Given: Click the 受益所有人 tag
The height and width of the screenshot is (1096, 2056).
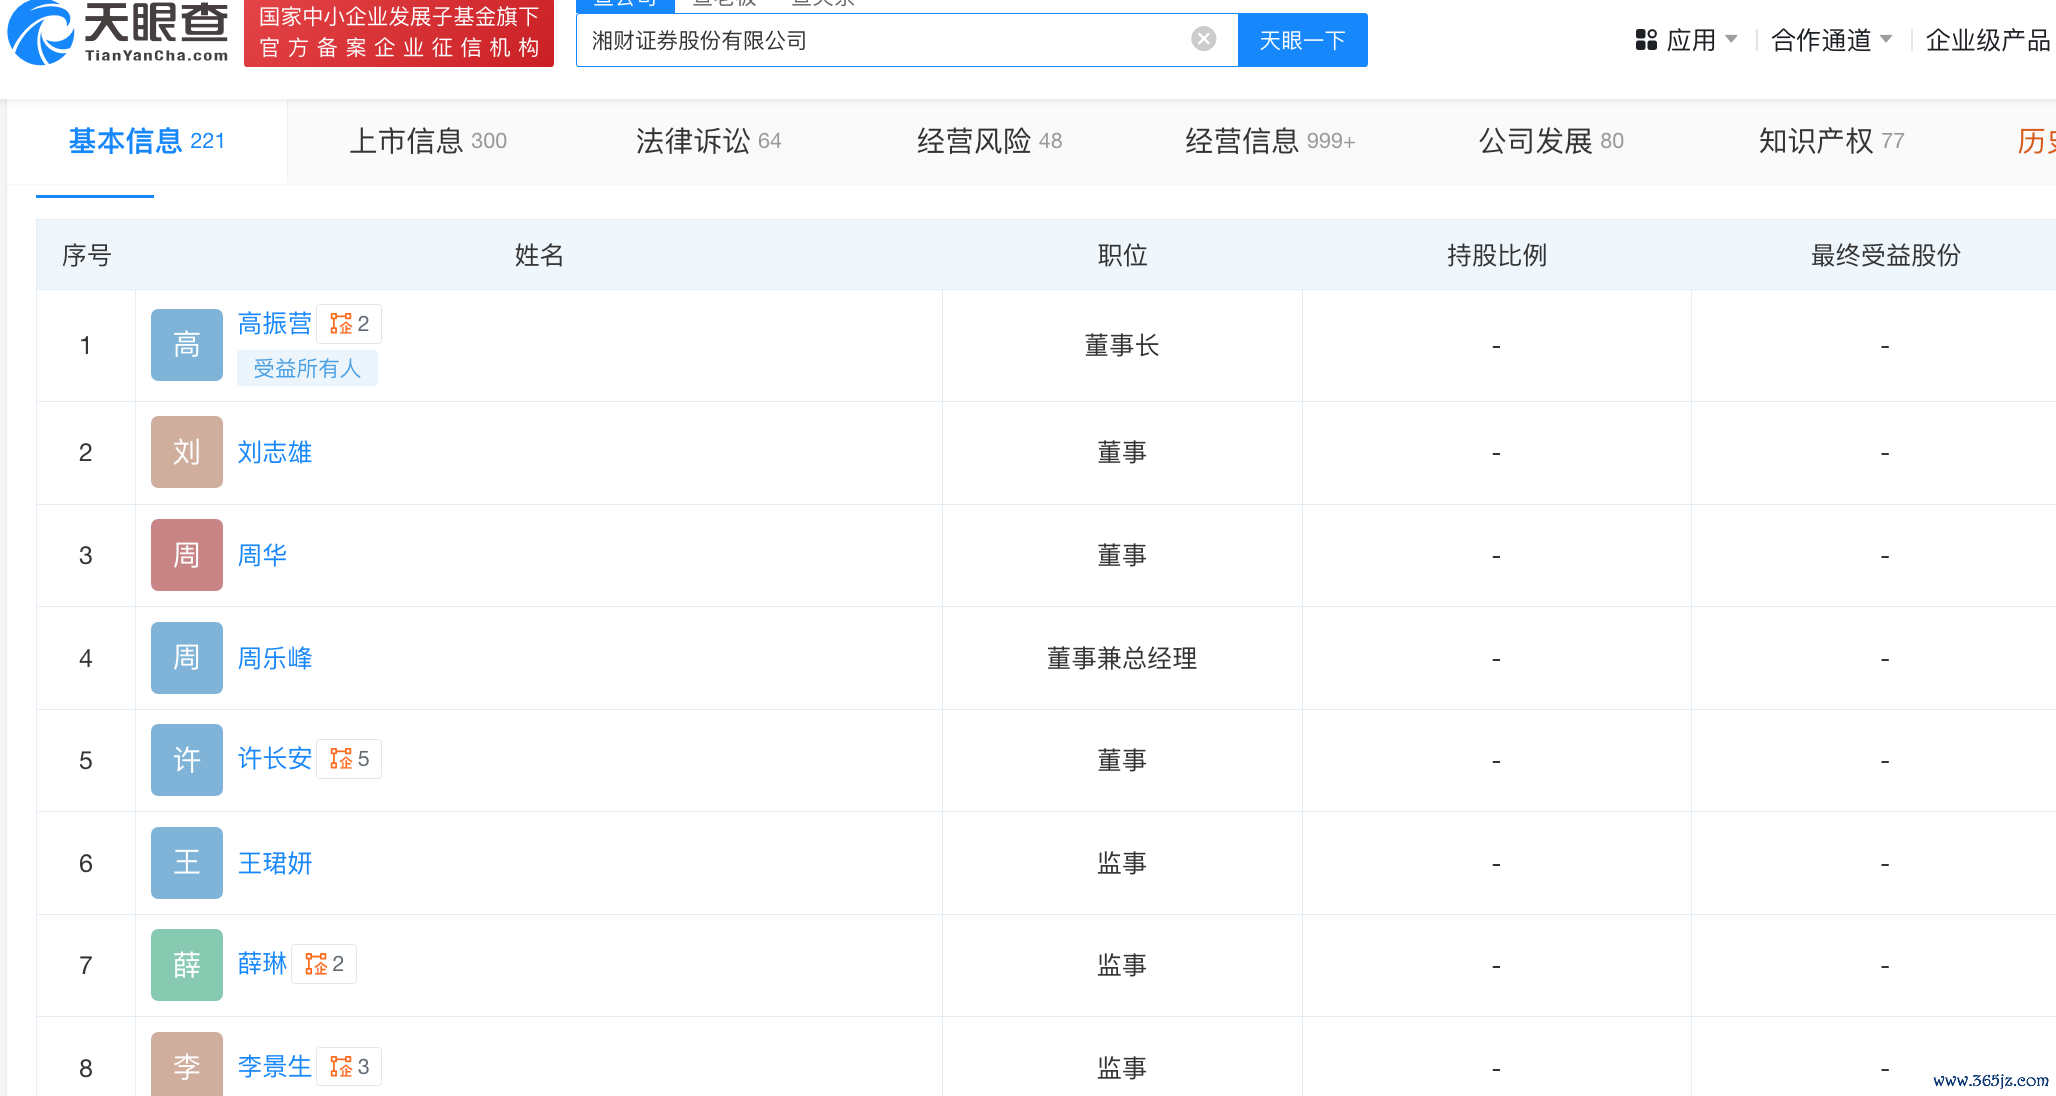Looking at the screenshot, I should tap(307, 368).
